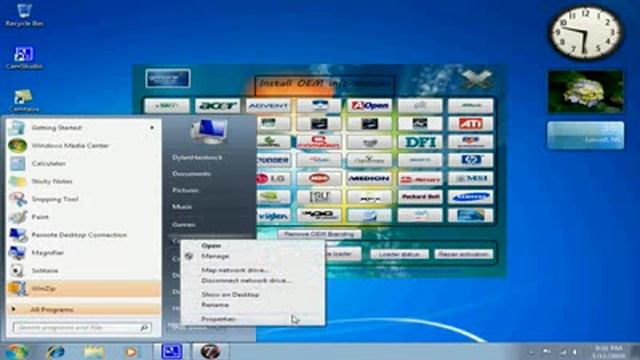Launch Windows Media Center
The image size is (640, 360).
pos(84,145)
